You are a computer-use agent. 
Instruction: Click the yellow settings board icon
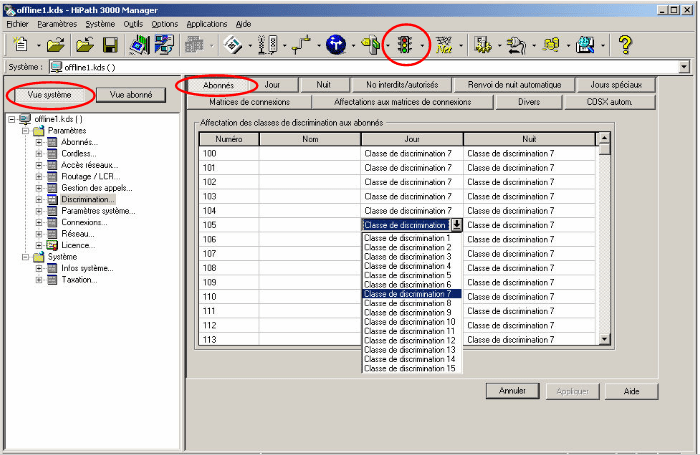[x=483, y=45]
